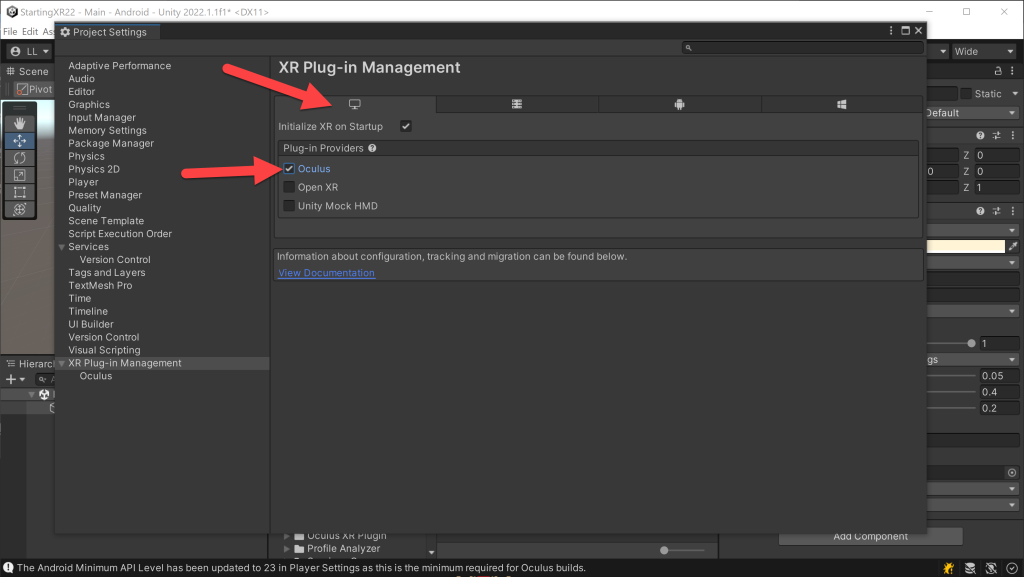This screenshot has width=1024, height=577.
Task: Open the Edit menu
Action: [30, 31]
